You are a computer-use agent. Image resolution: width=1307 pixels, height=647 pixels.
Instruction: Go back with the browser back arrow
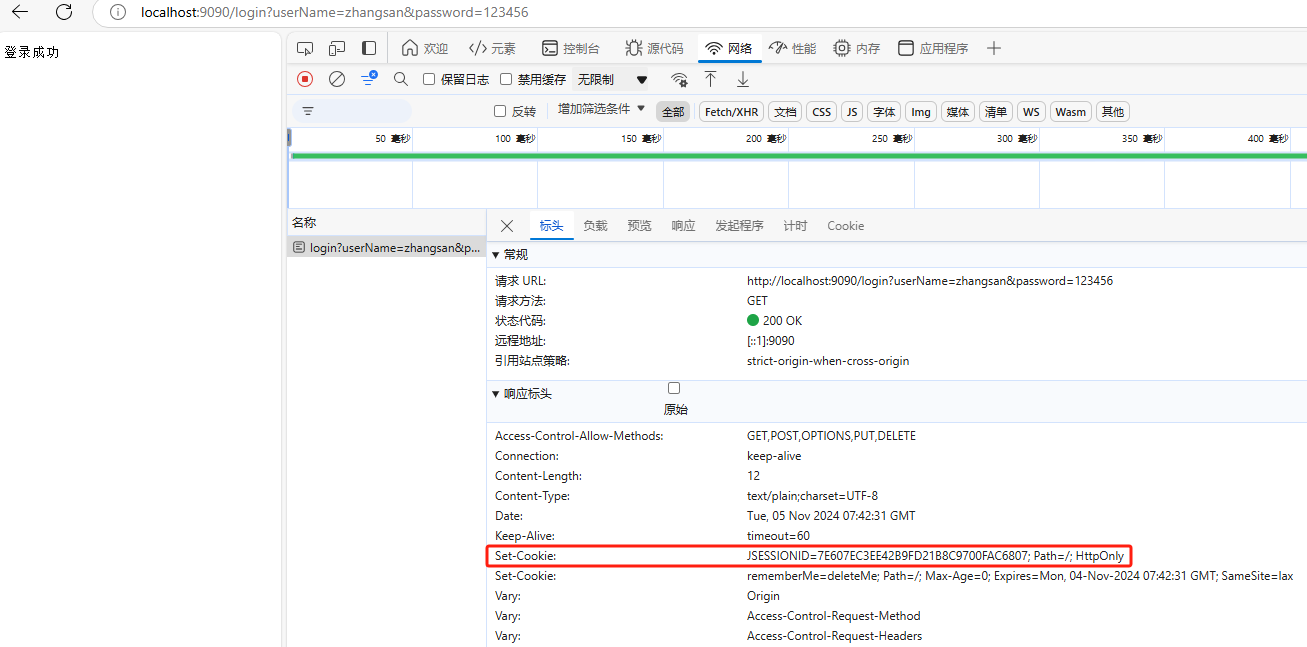coord(20,12)
